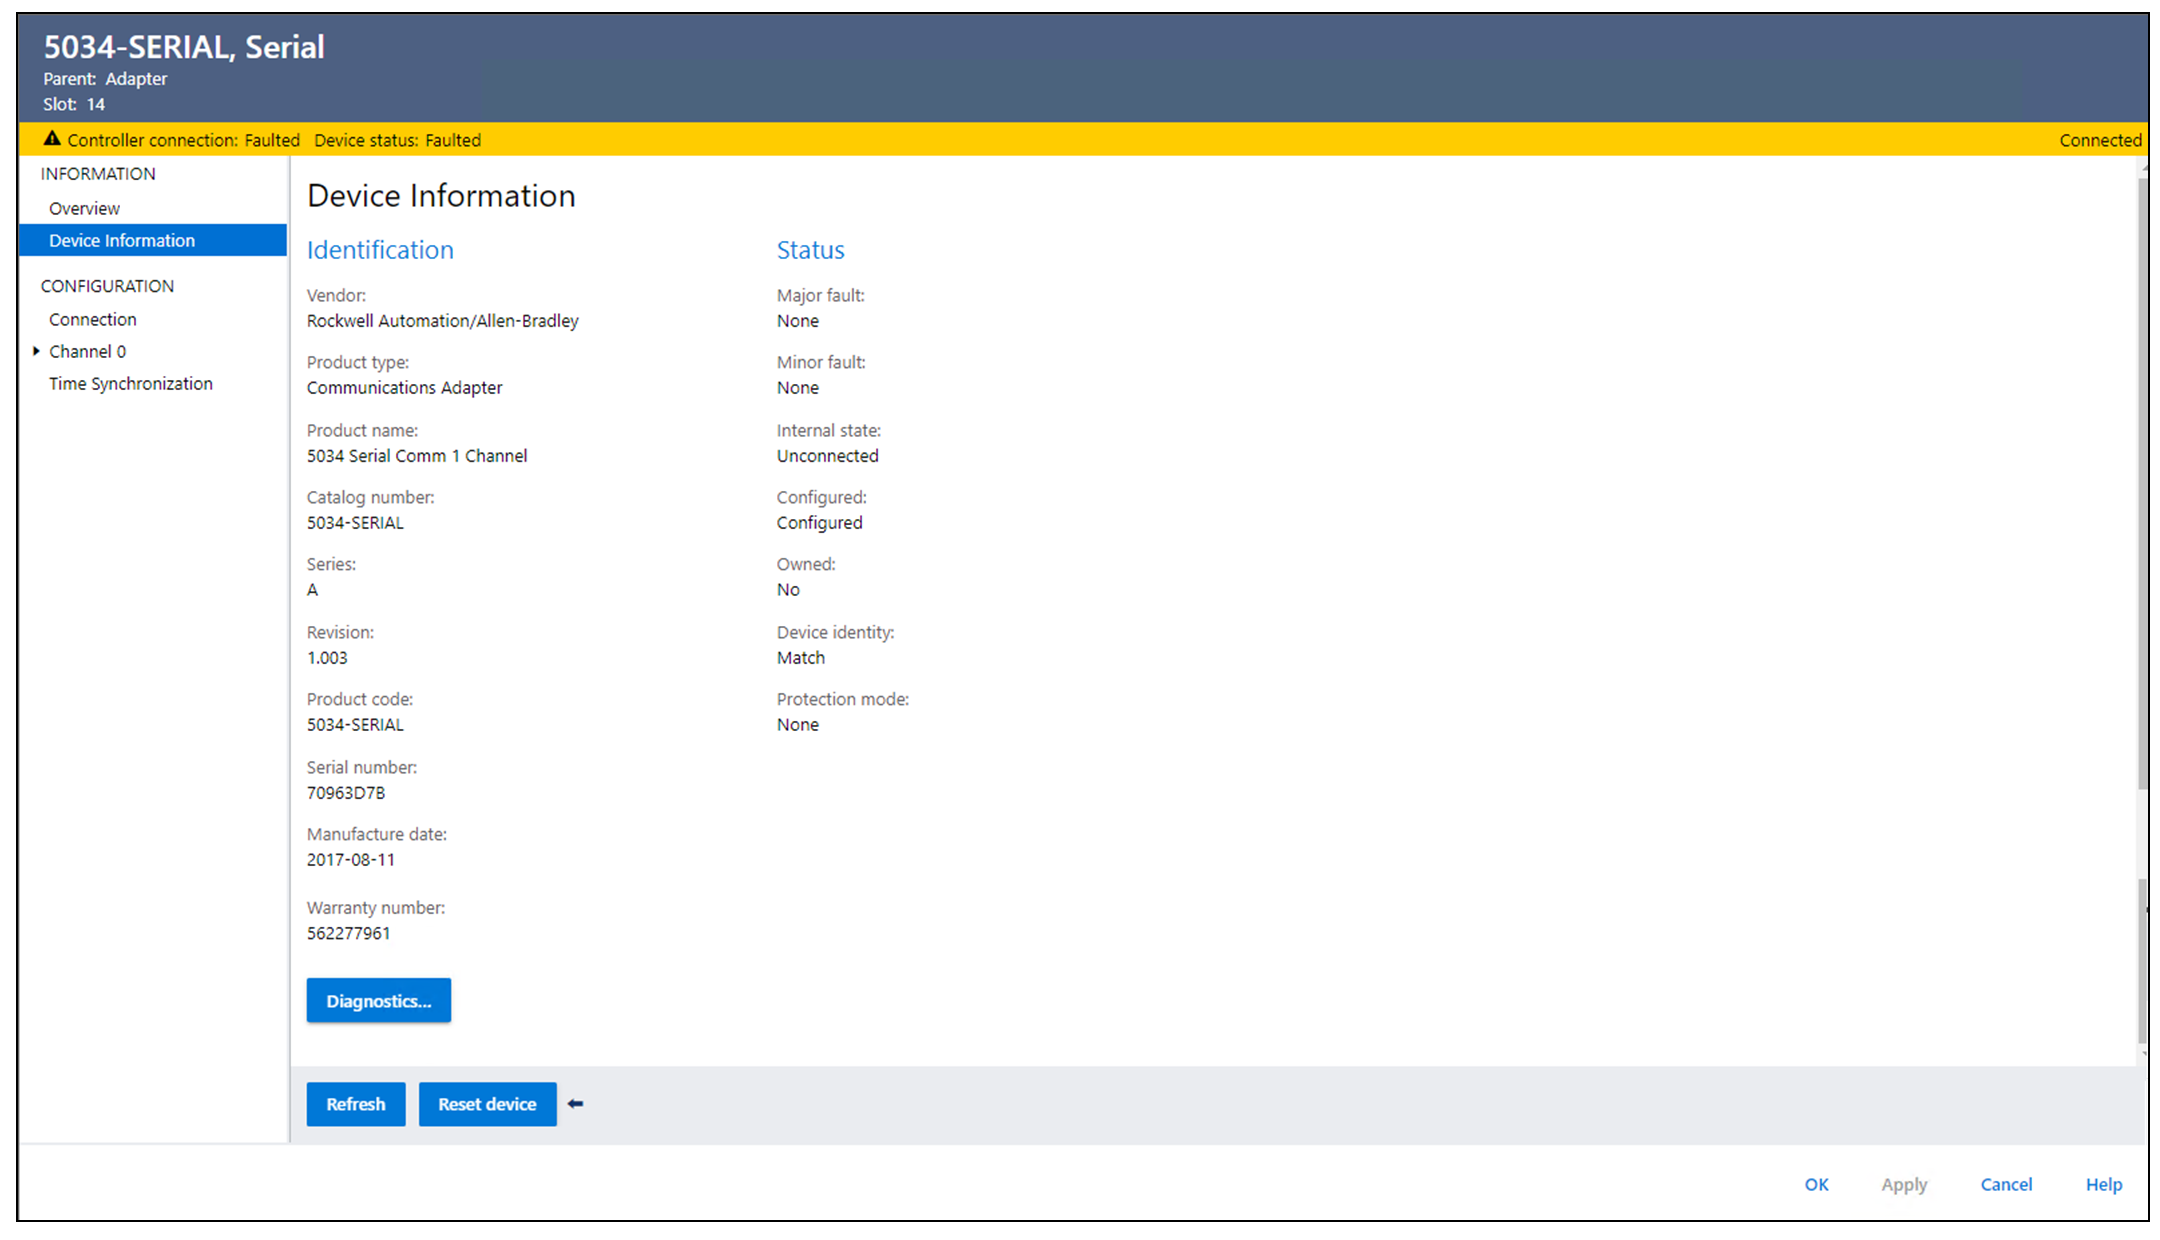Confirm with the OK button
The image size is (2160, 1240).
pos(1816,1184)
